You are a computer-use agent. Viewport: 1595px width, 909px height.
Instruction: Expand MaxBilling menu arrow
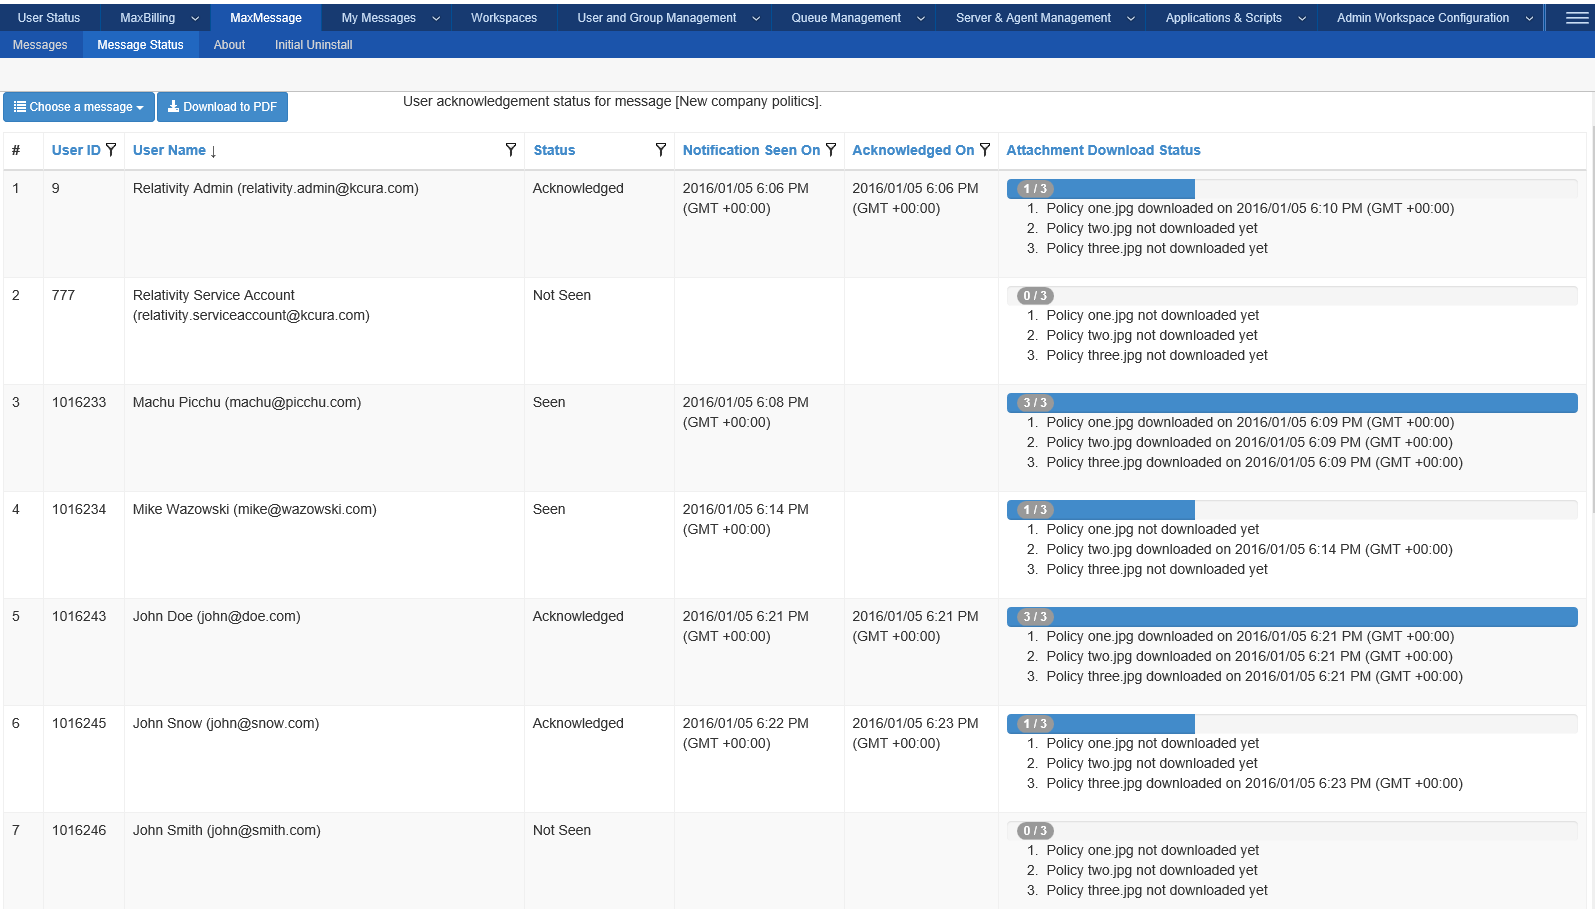(195, 18)
